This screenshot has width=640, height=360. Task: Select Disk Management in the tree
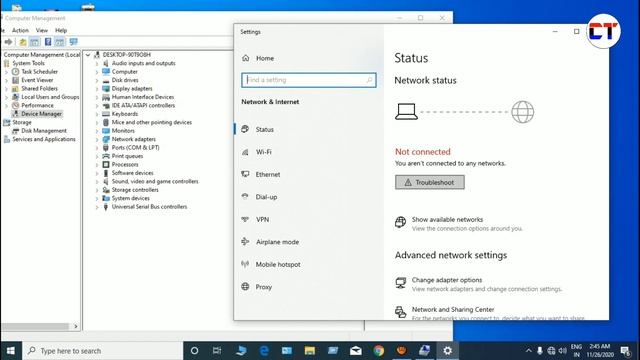(x=44, y=131)
